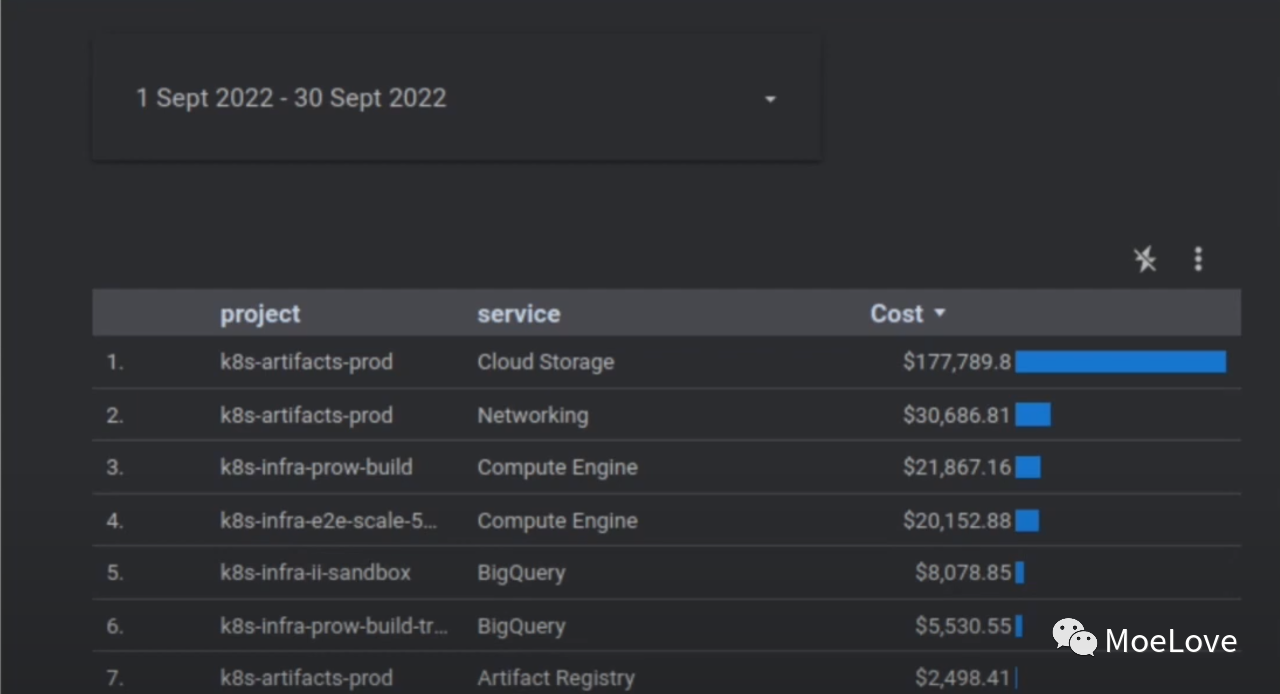The width and height of the screenshot is (1280, 694).
Task: Click the $2,498.41 cost value
Action: [x=963, y=678]
